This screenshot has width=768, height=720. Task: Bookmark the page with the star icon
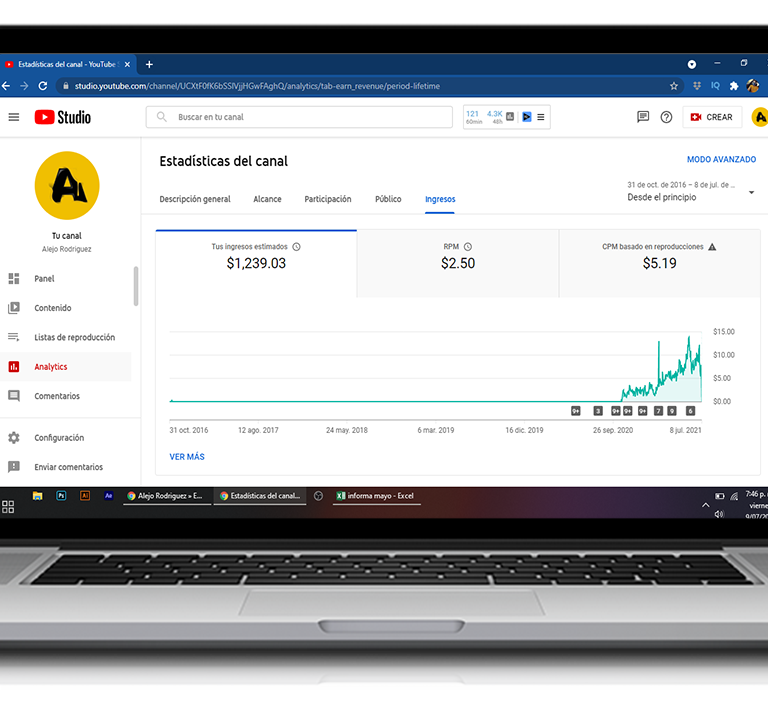click(674, 86)
